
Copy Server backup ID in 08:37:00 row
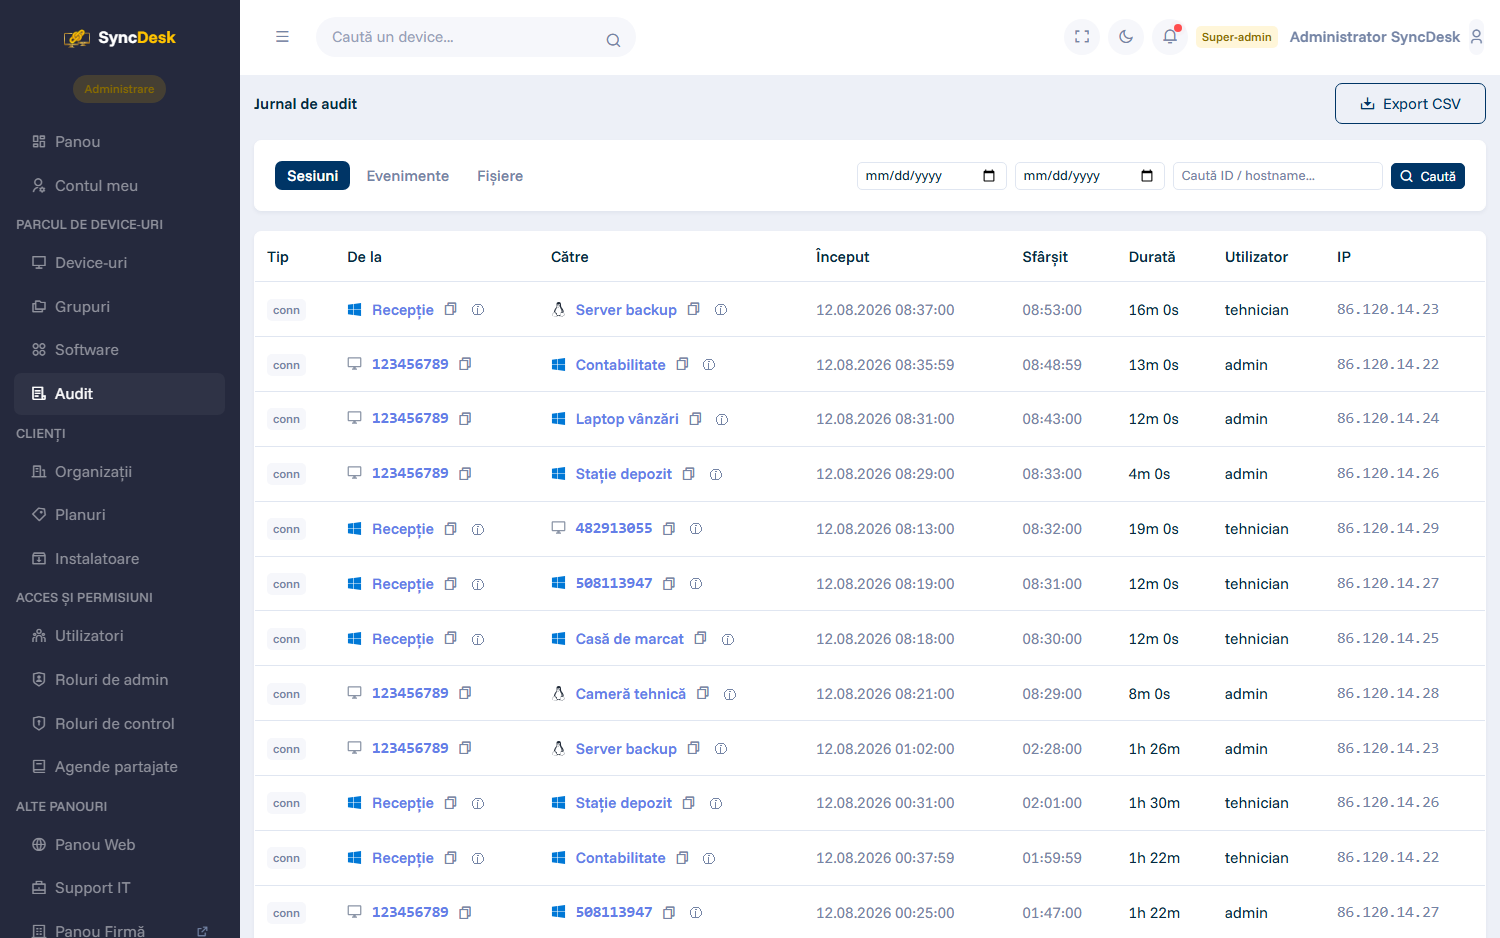694,309
